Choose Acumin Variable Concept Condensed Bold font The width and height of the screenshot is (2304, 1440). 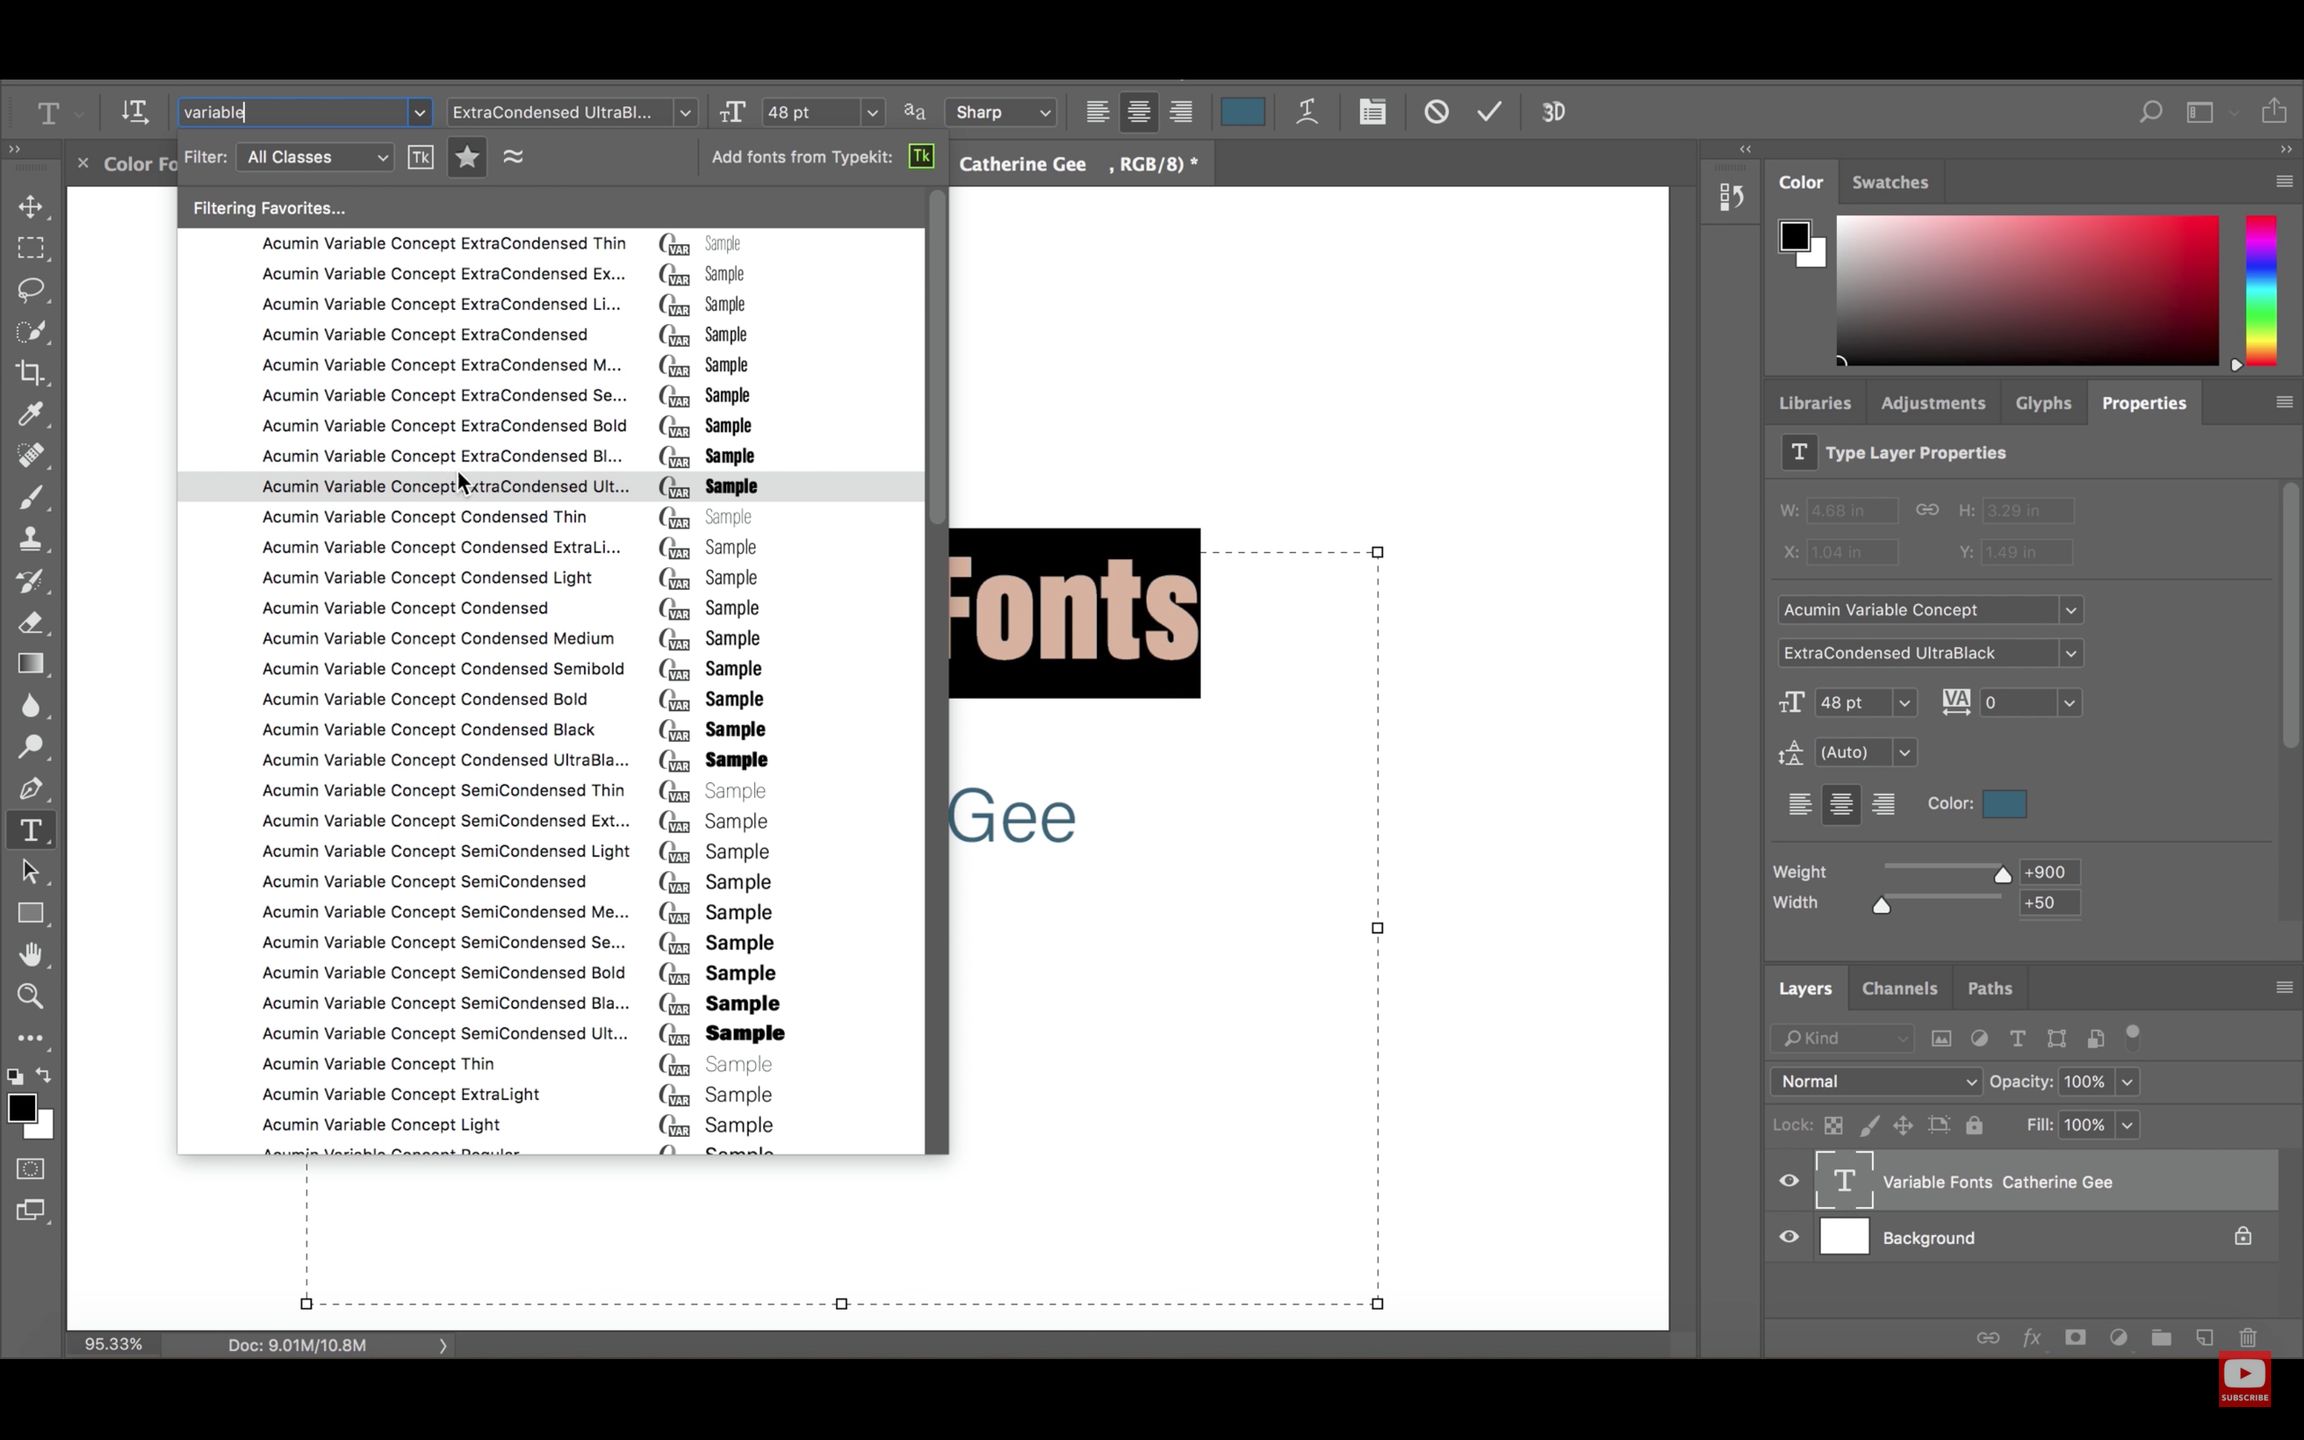(425, 699)
